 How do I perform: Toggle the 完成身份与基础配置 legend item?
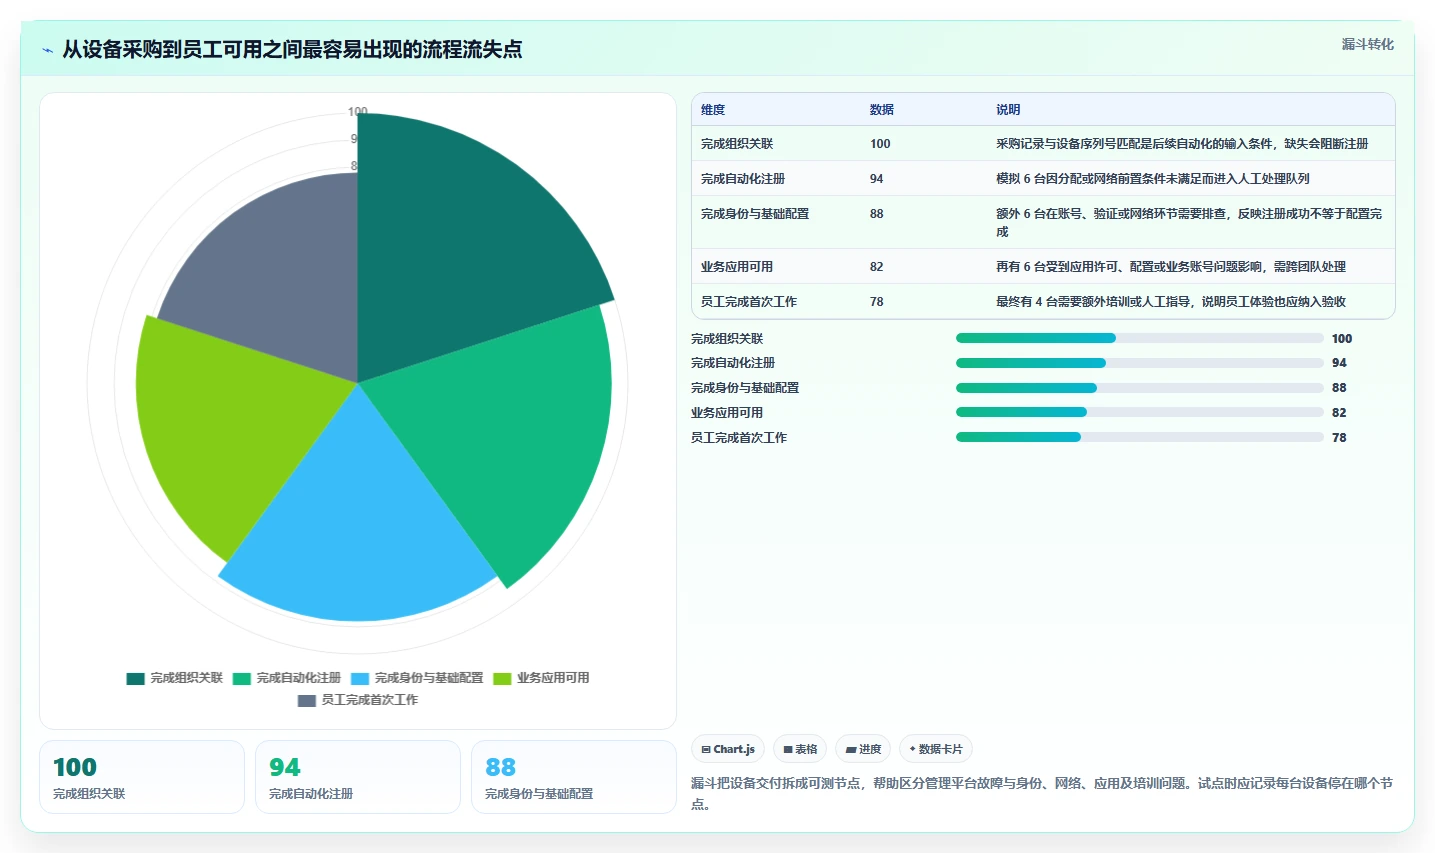pos(417,678)
